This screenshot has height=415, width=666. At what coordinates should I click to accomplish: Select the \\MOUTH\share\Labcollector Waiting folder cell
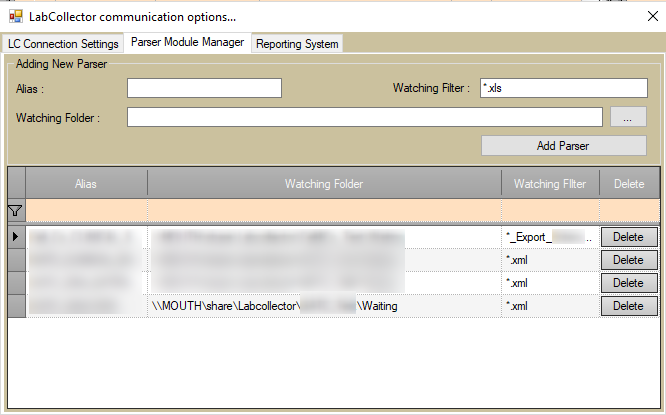pos(325,306)
